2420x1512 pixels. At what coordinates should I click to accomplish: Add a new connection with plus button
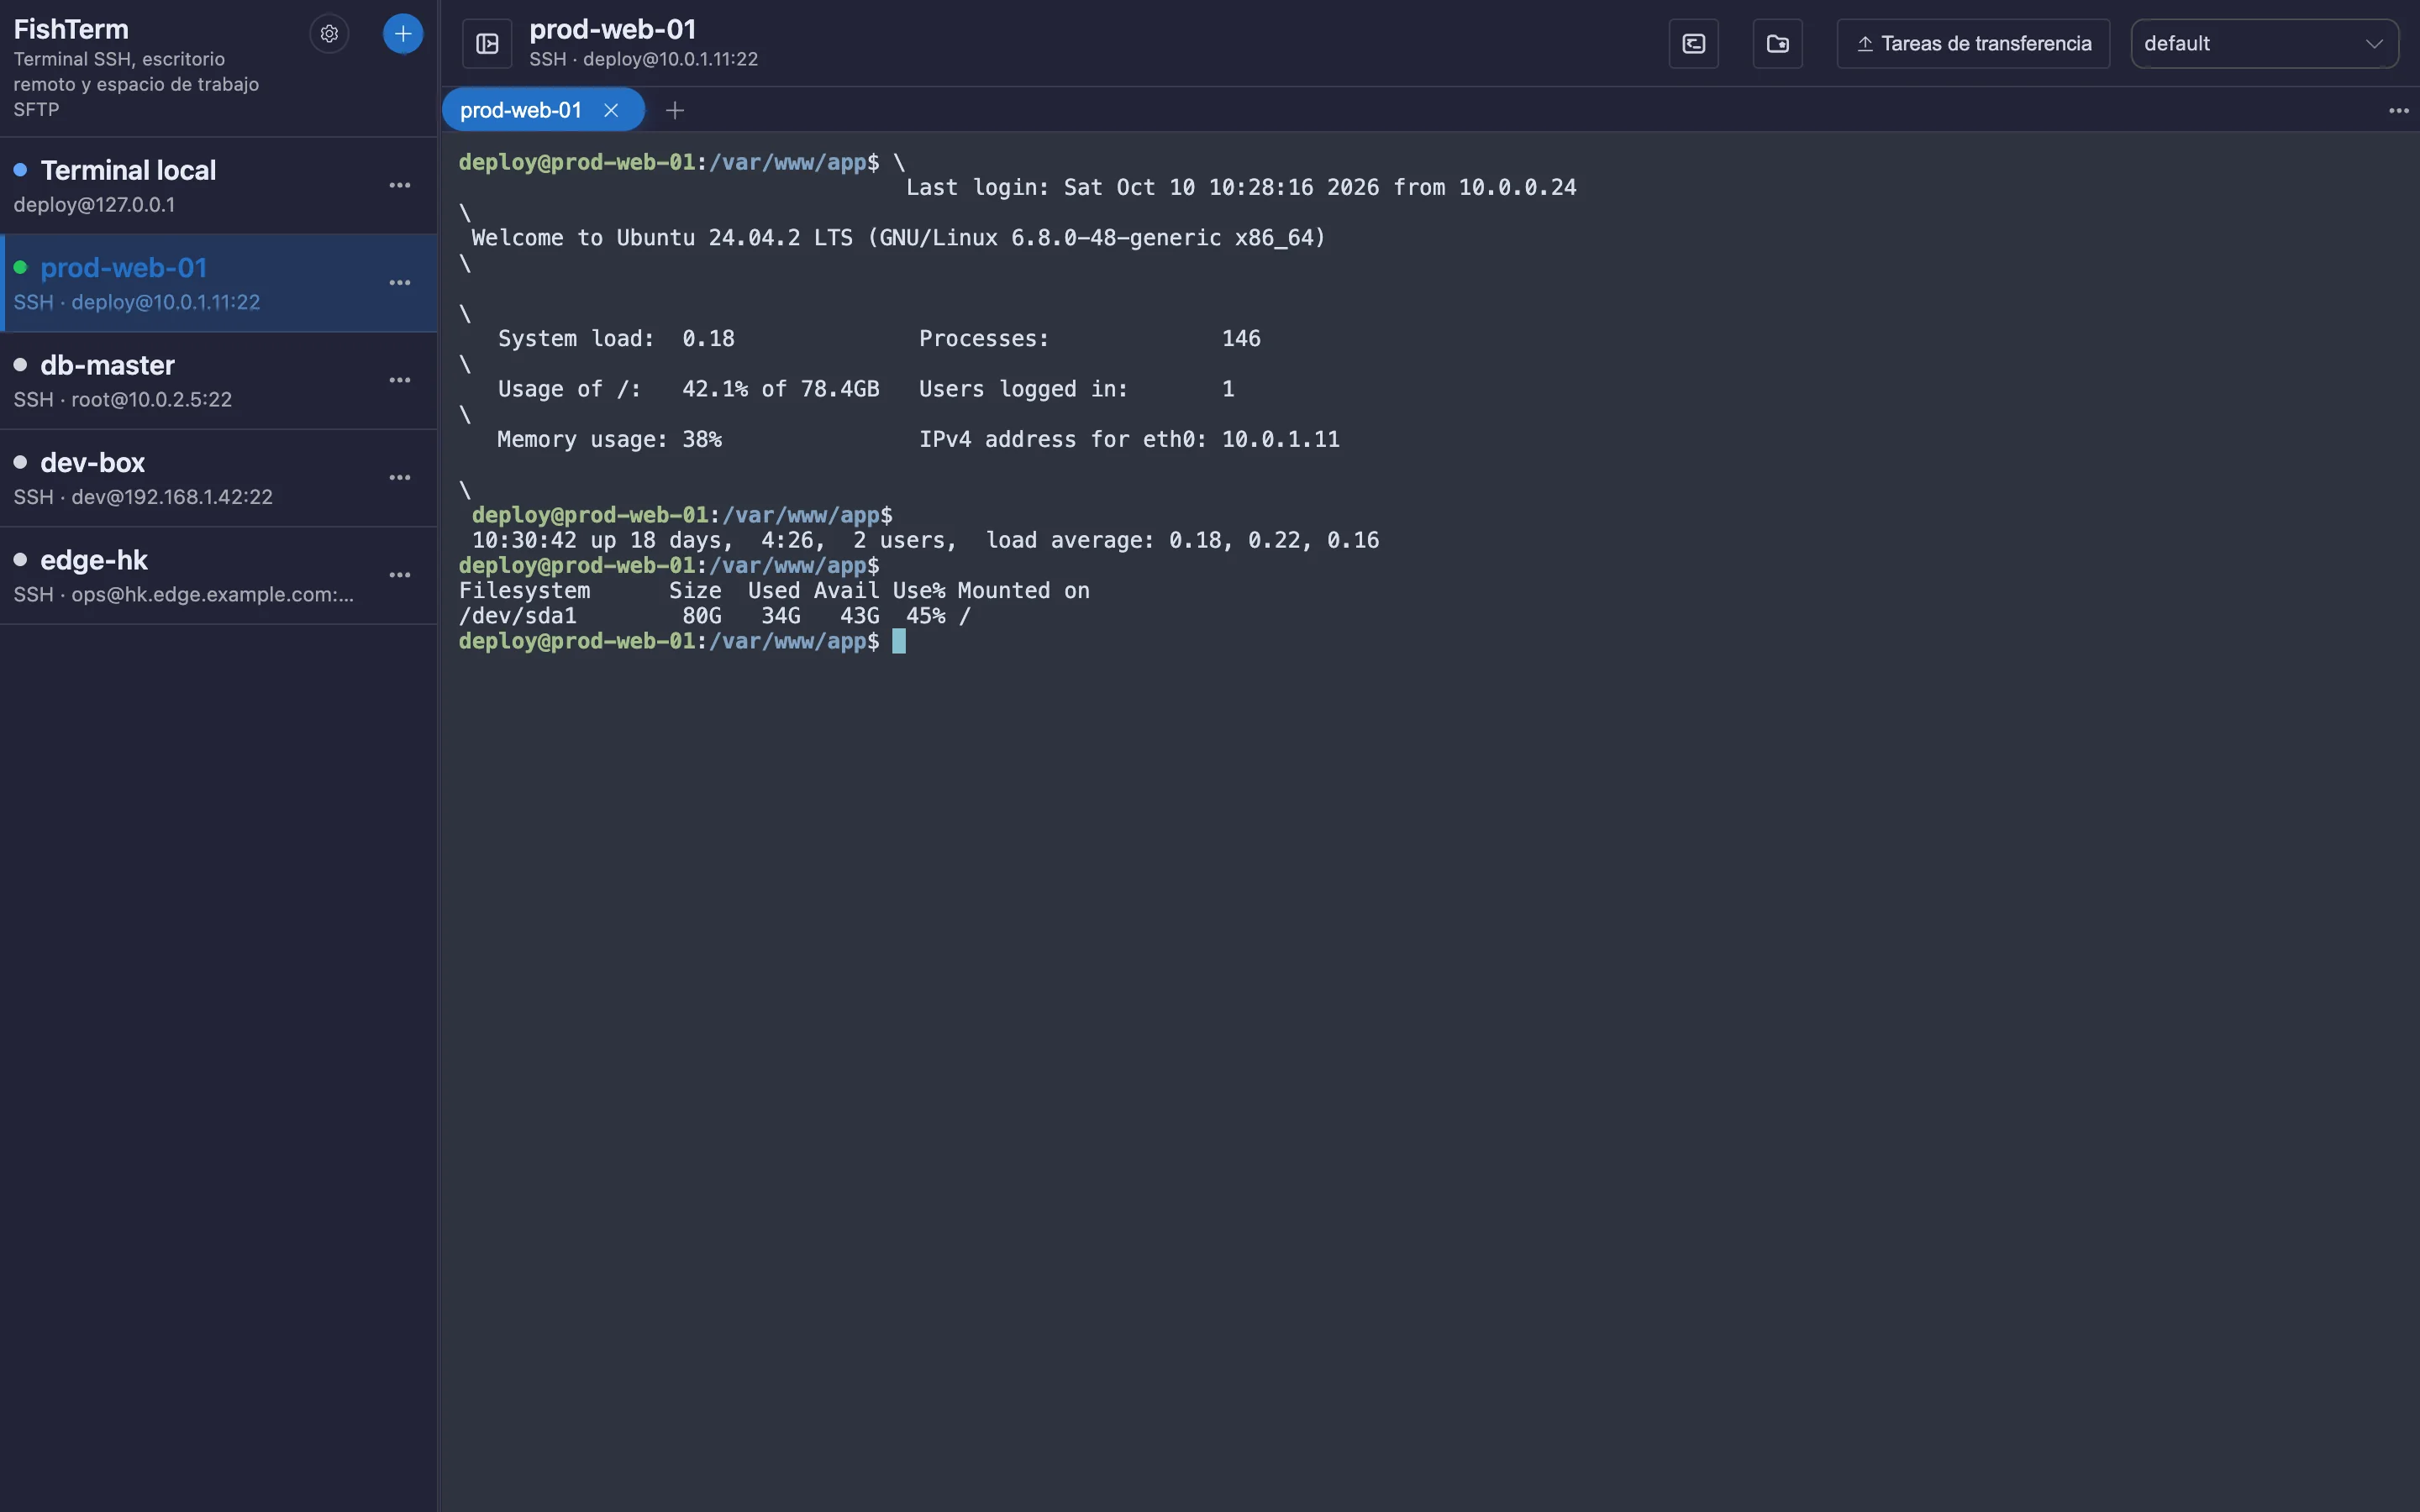(403, 34)
